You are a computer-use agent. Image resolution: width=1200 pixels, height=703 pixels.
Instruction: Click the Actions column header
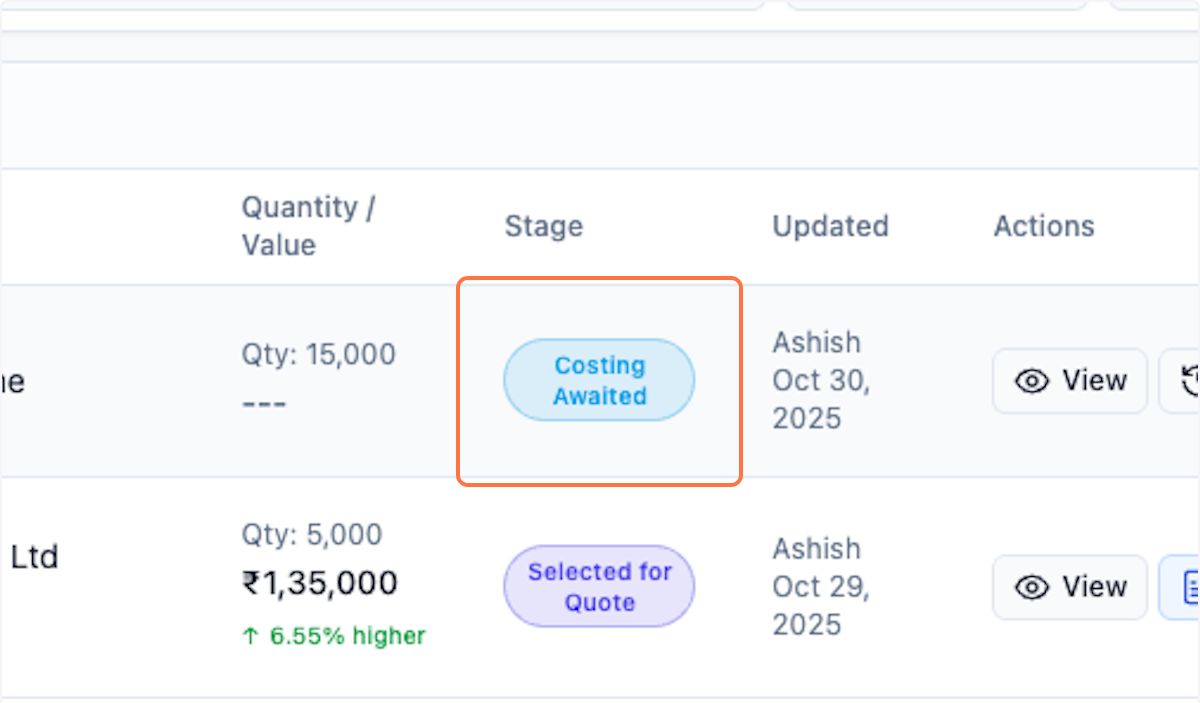[1043, 226]
